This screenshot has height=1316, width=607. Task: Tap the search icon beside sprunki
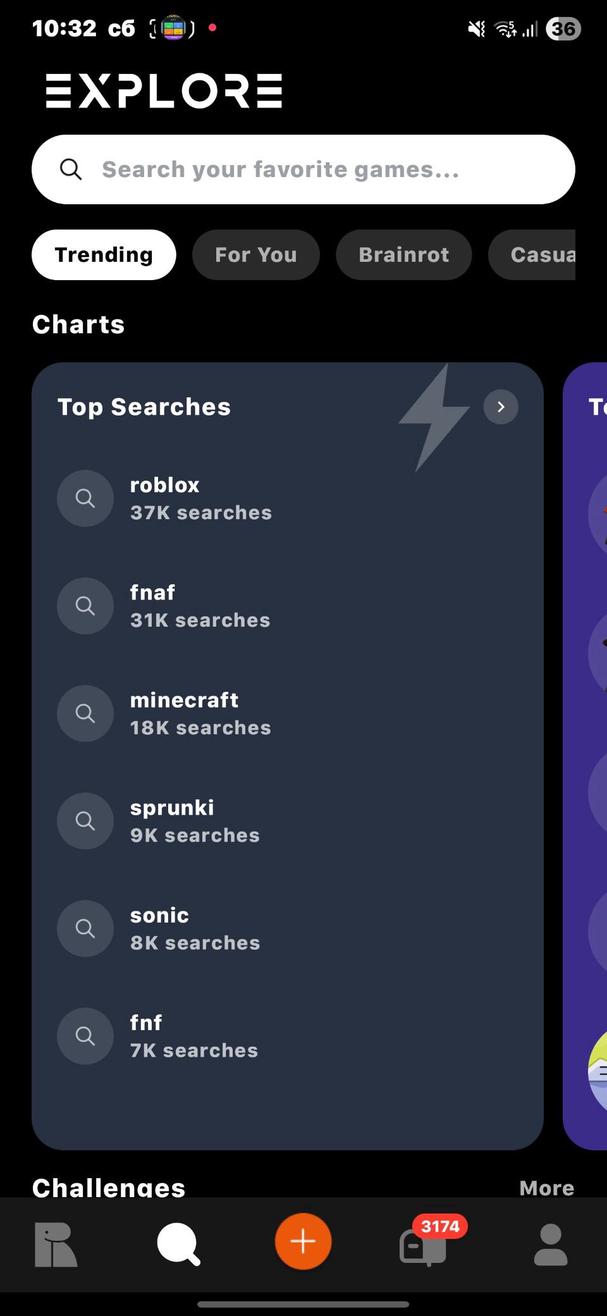pyautogui.click(x=85, y=820)
